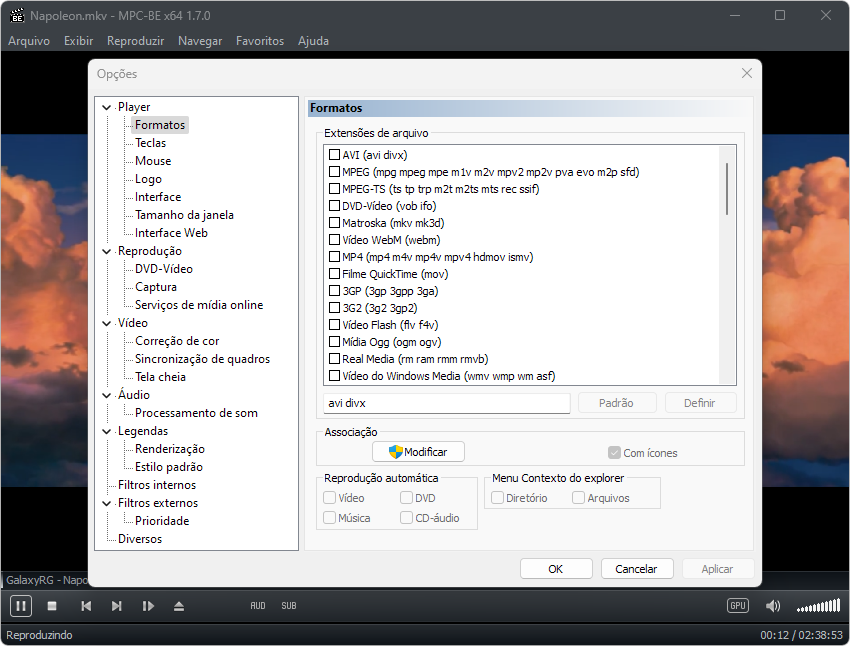
Task: Collapse the Legendas tree node
Action: [x=106, y=430]
